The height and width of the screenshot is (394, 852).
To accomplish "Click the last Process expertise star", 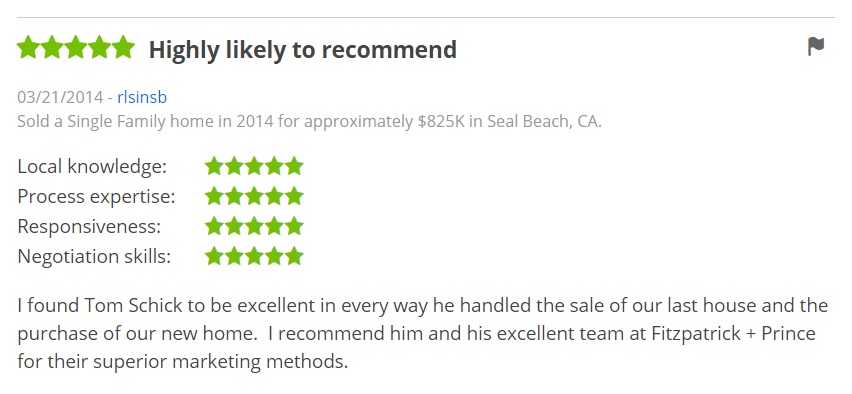I will [294, 196].
